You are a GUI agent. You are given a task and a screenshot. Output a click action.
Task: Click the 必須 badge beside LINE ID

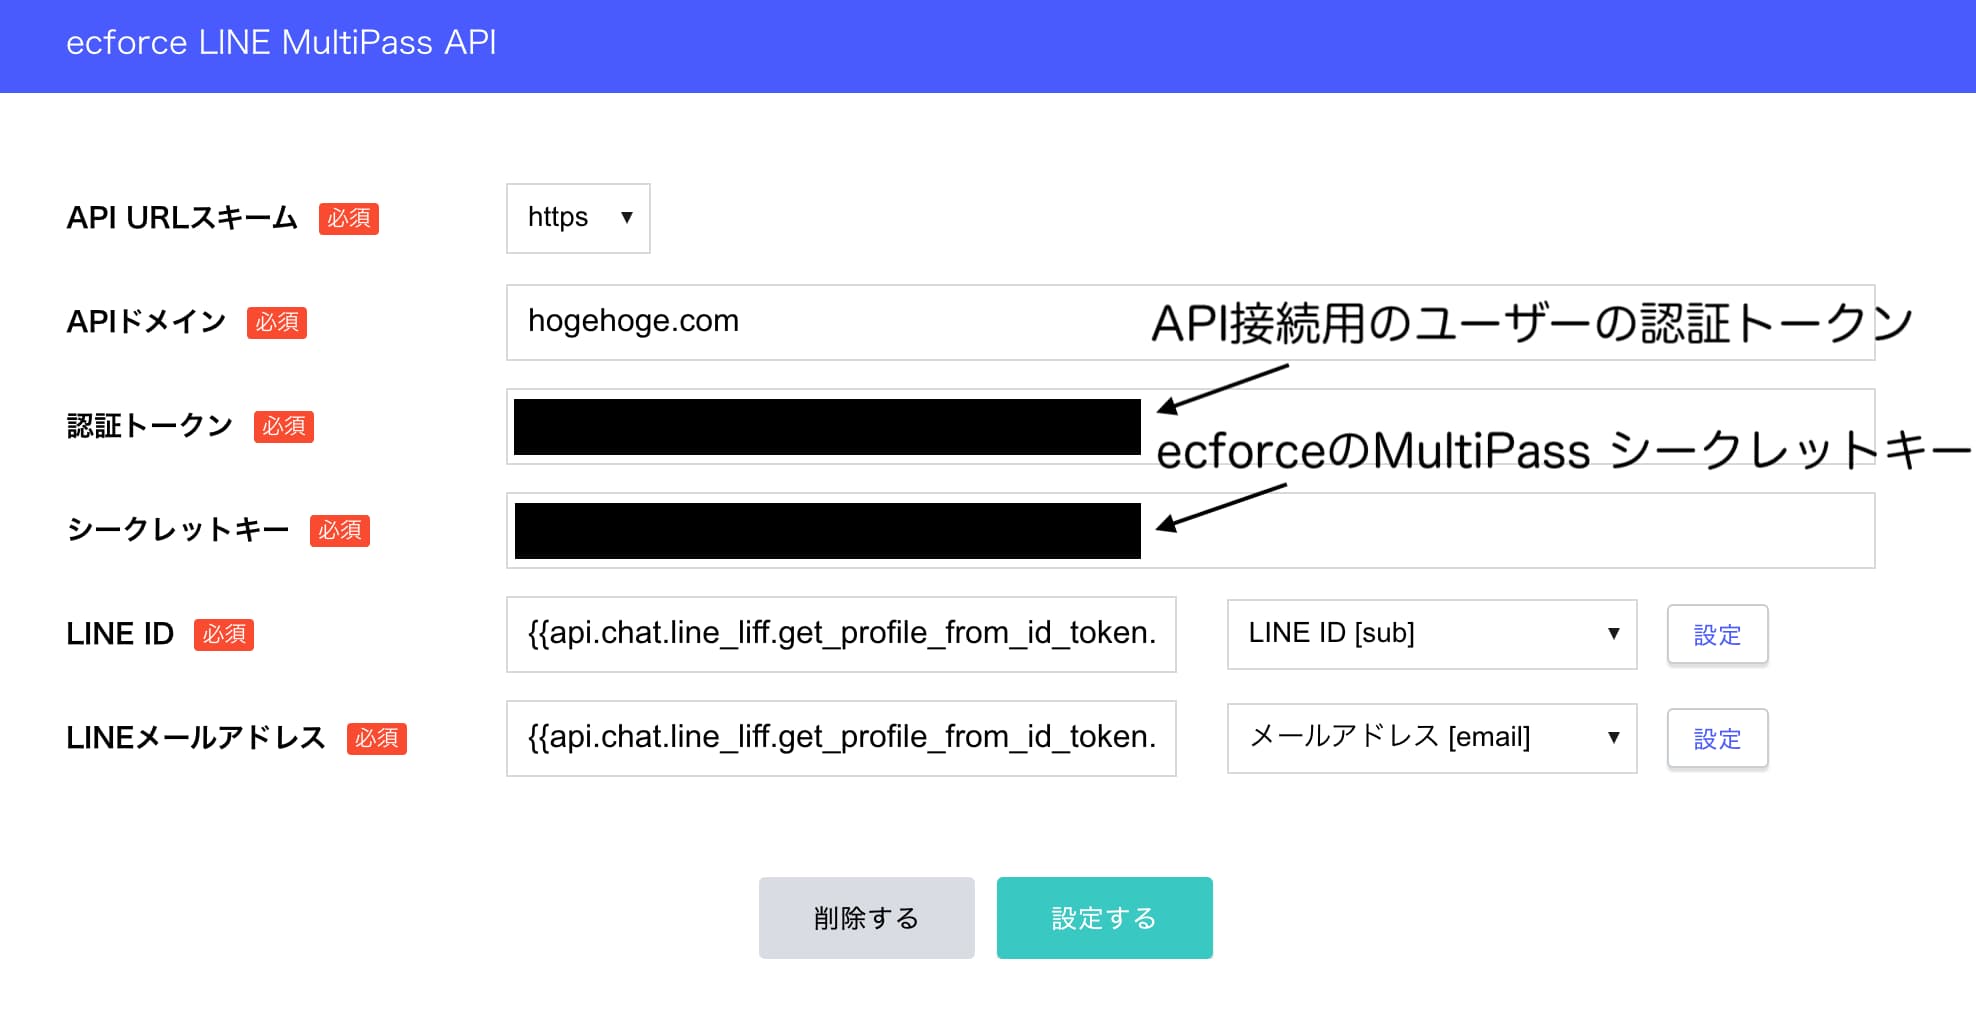pyautogui.click(x=223, y=634)
